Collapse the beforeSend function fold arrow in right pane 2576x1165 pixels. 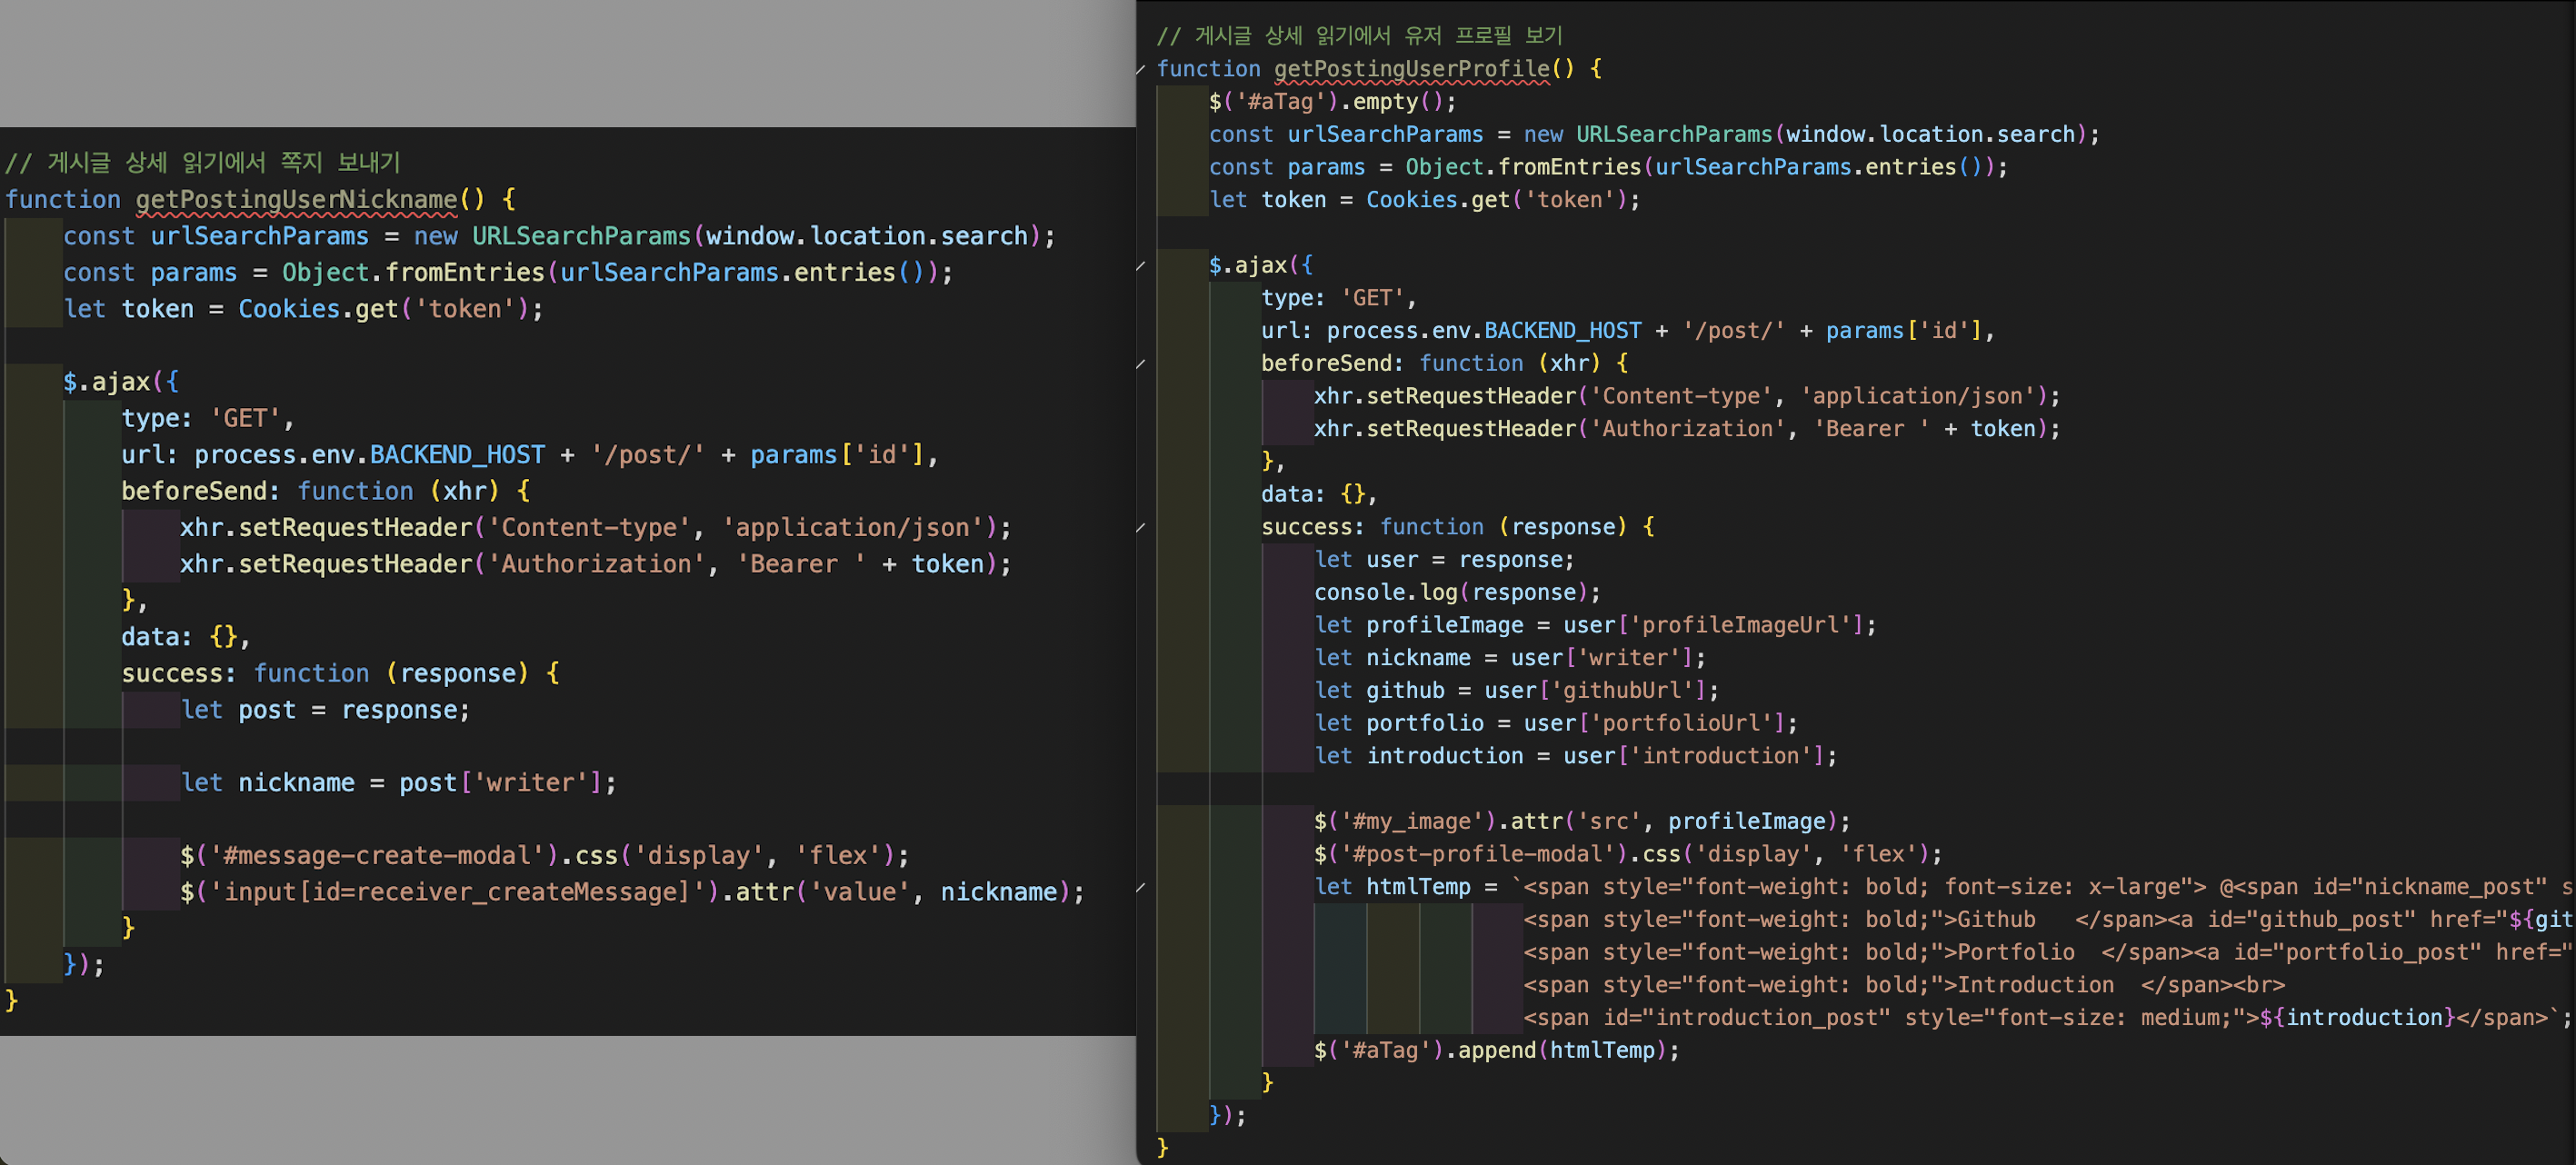click(1141, 363)
